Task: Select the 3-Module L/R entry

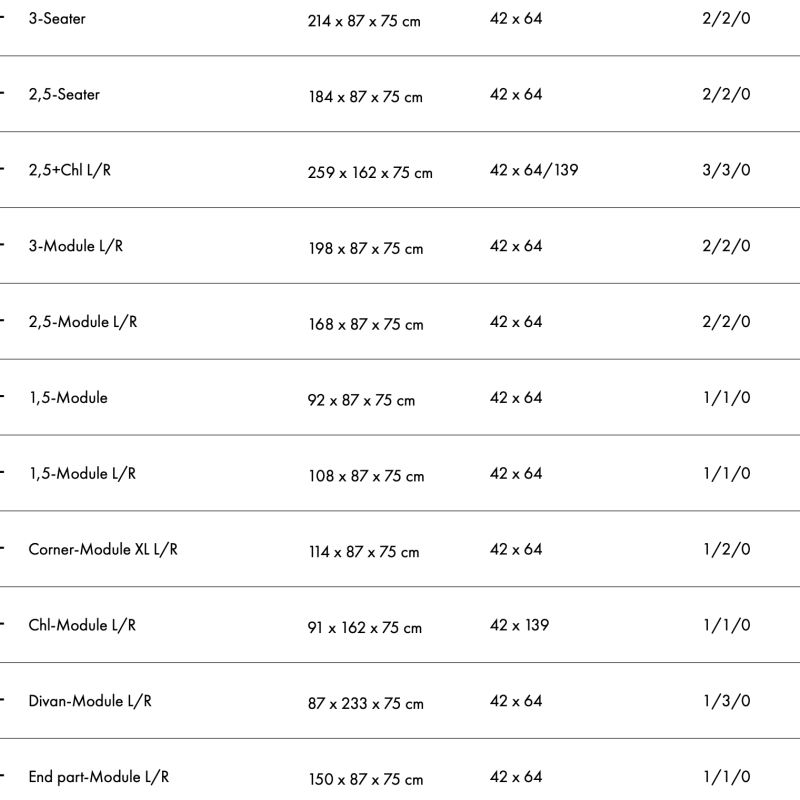Action: (76, 246)
